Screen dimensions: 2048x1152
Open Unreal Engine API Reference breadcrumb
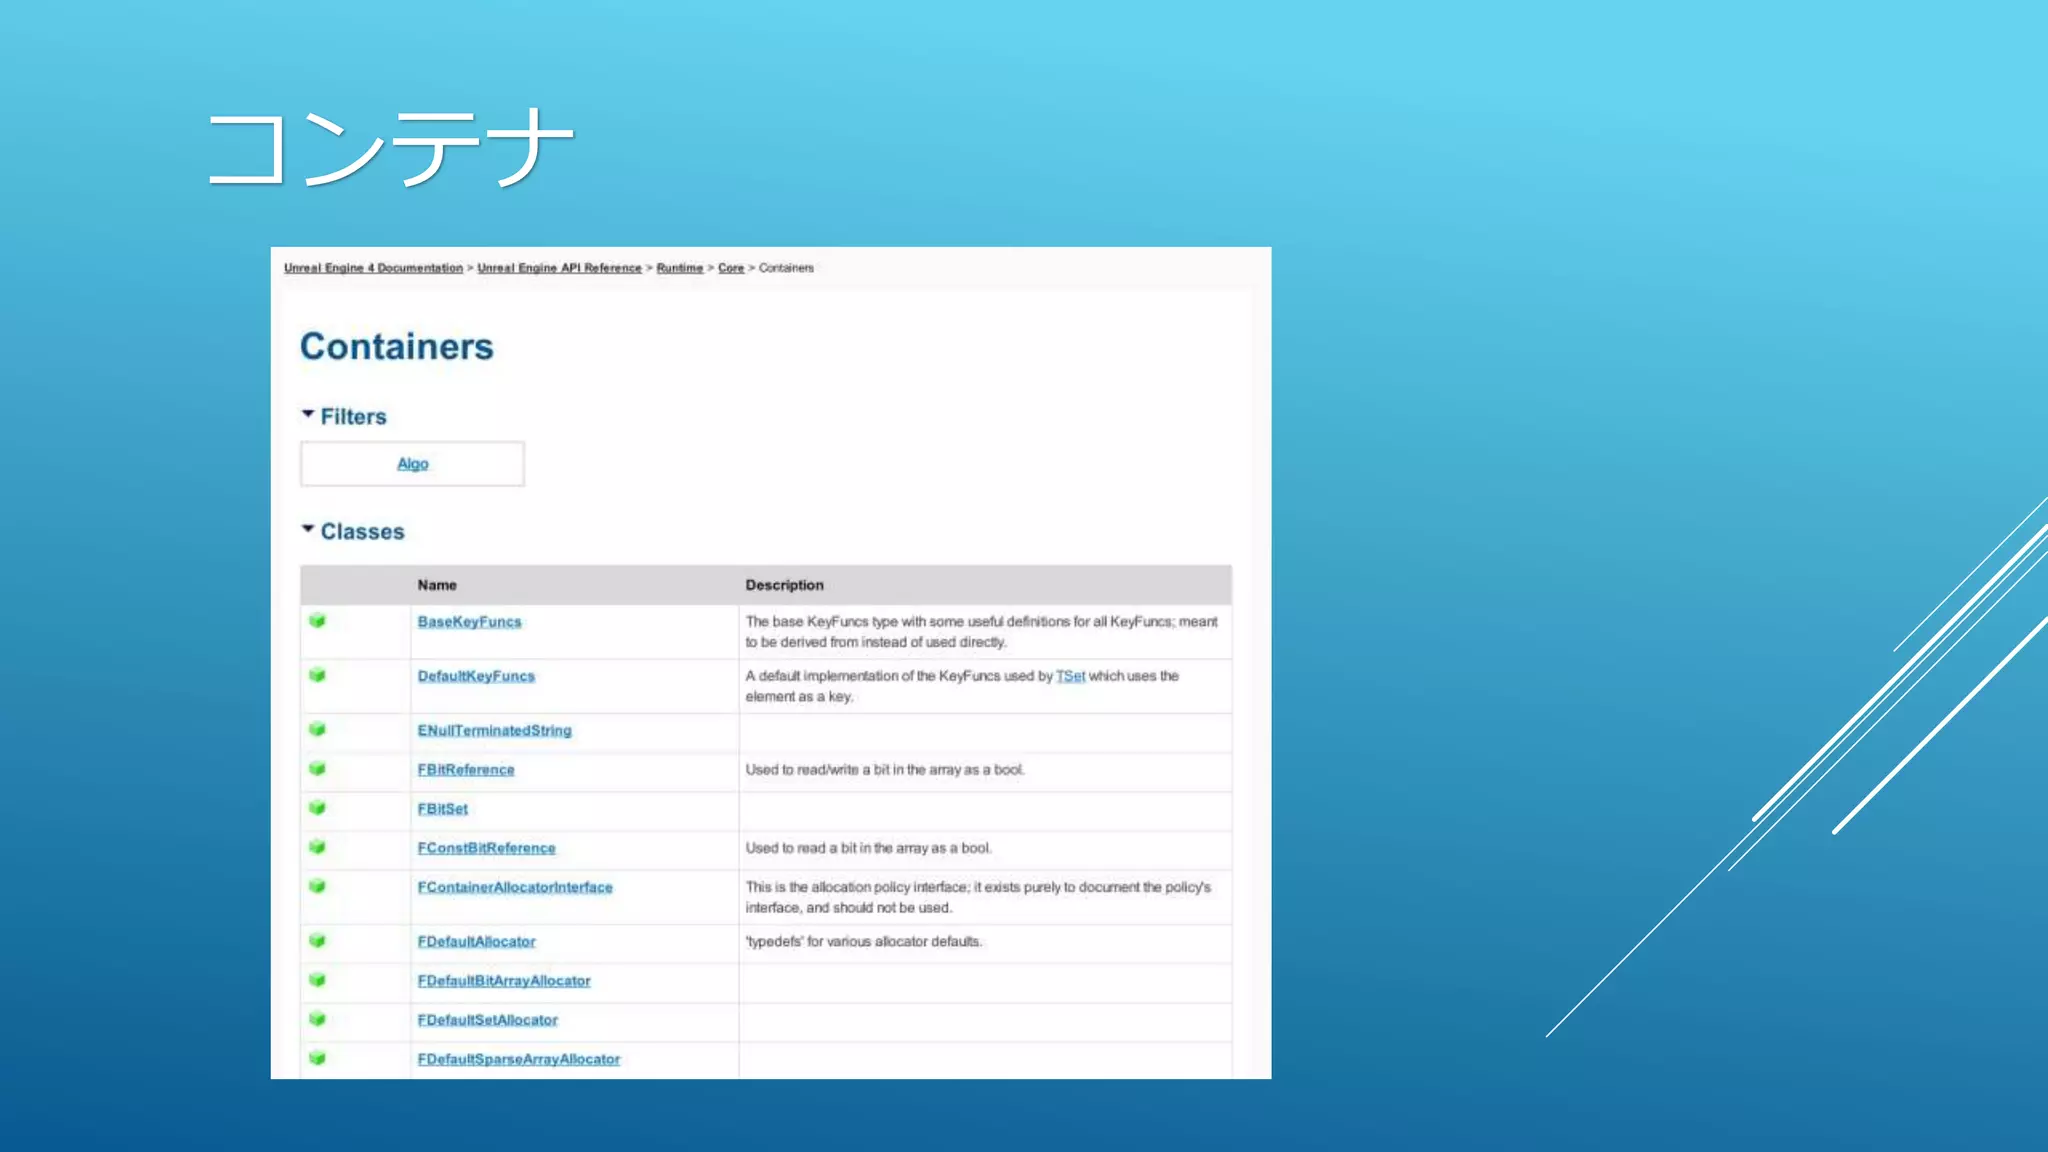point(559,268)
